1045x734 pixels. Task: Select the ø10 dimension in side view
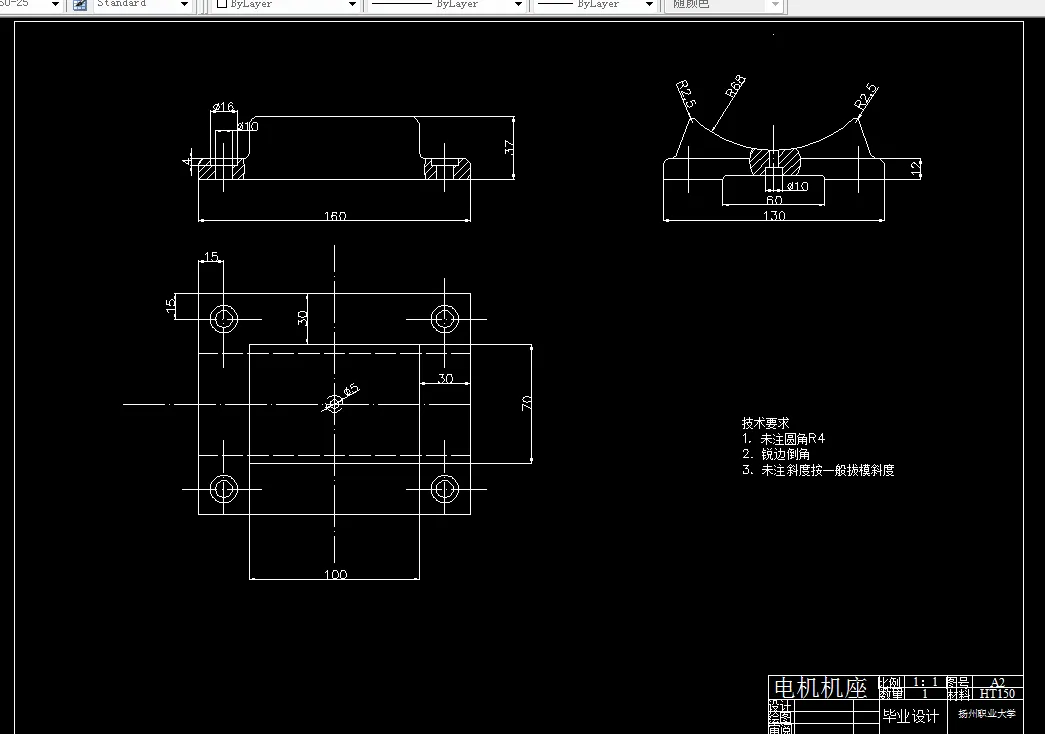click(x=797, y=186)
